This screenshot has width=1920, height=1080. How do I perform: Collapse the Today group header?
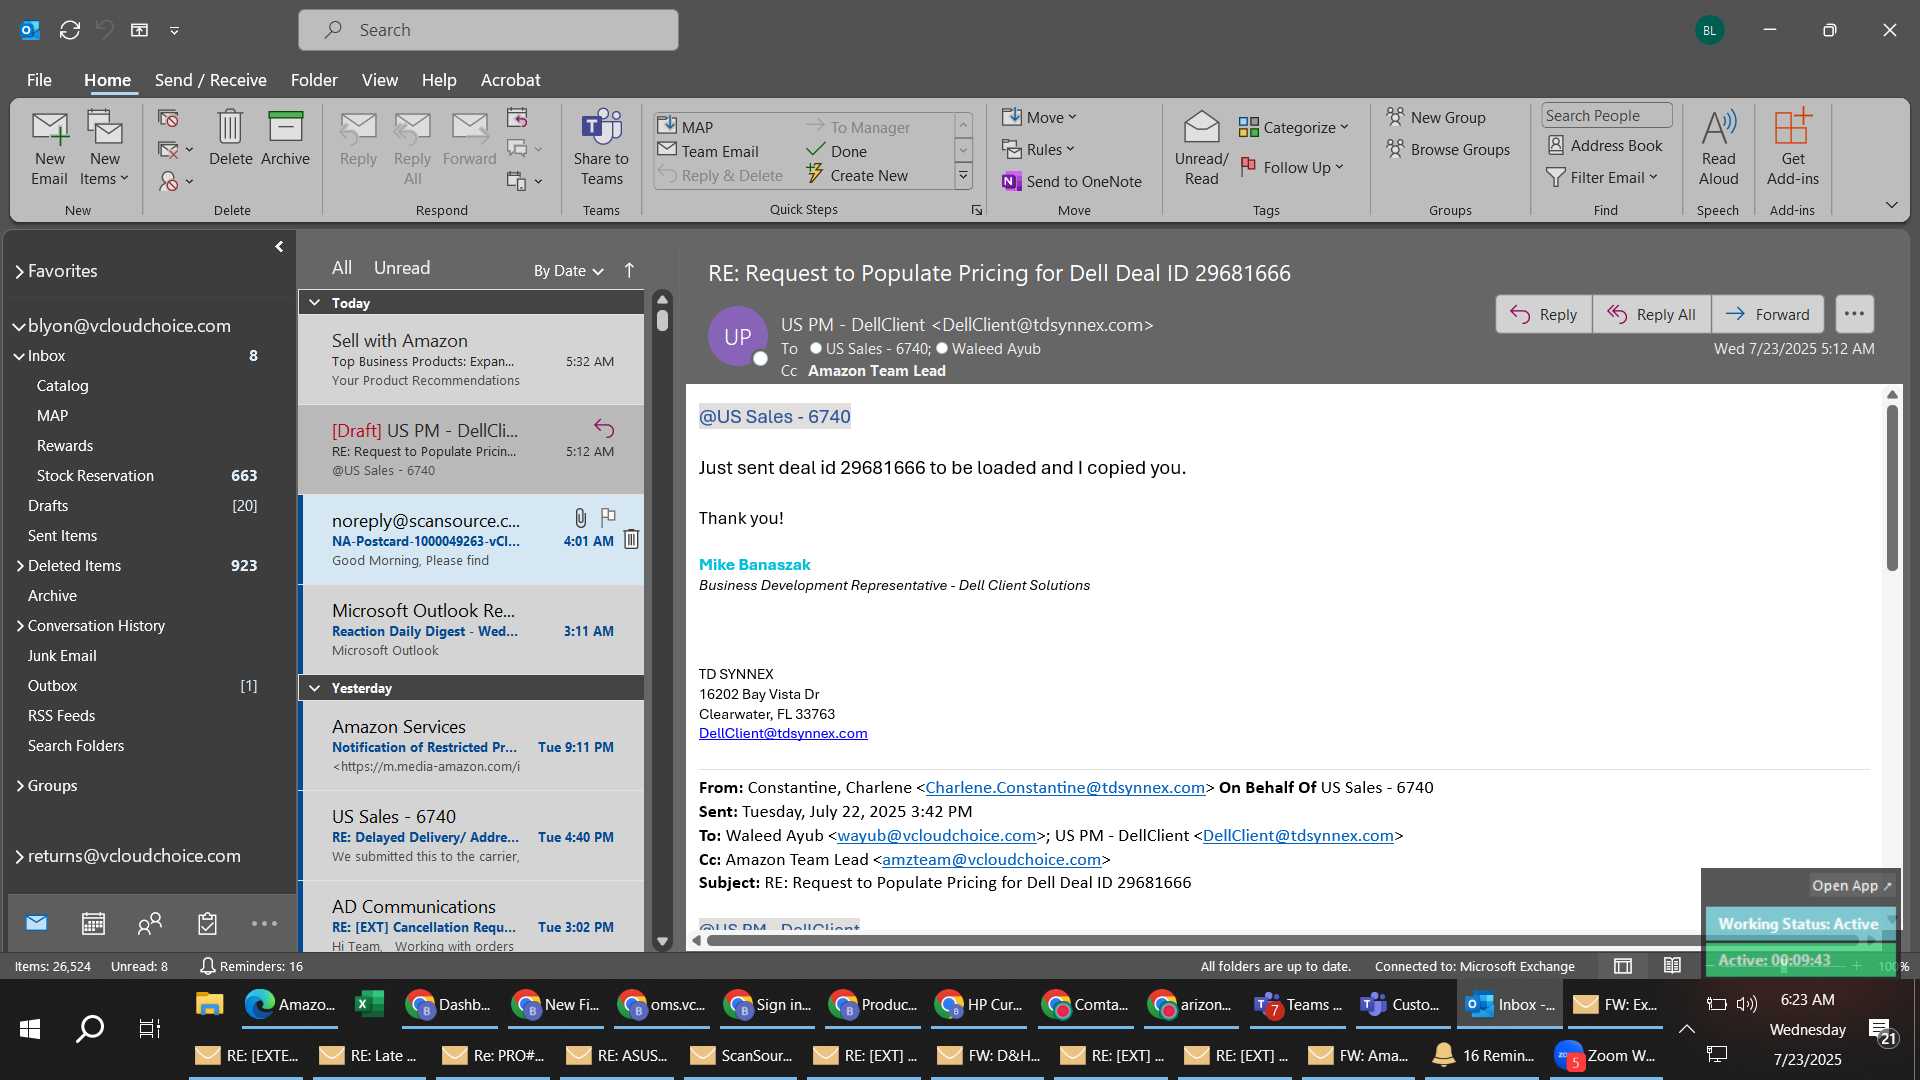point(314,303)
